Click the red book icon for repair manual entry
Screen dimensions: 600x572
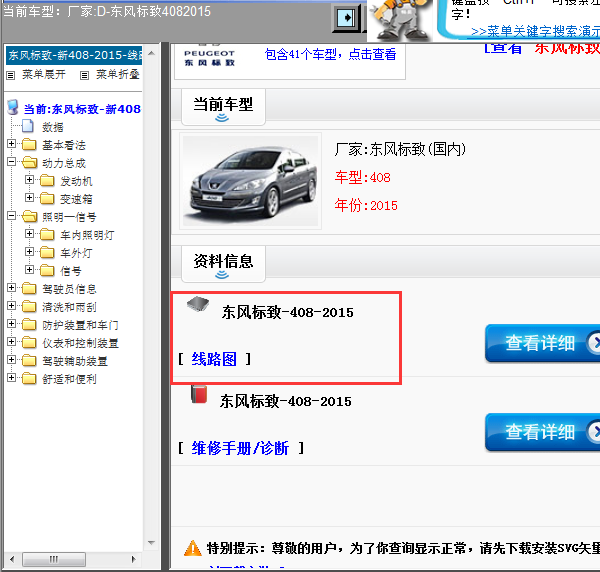click(x=199, y=394)
